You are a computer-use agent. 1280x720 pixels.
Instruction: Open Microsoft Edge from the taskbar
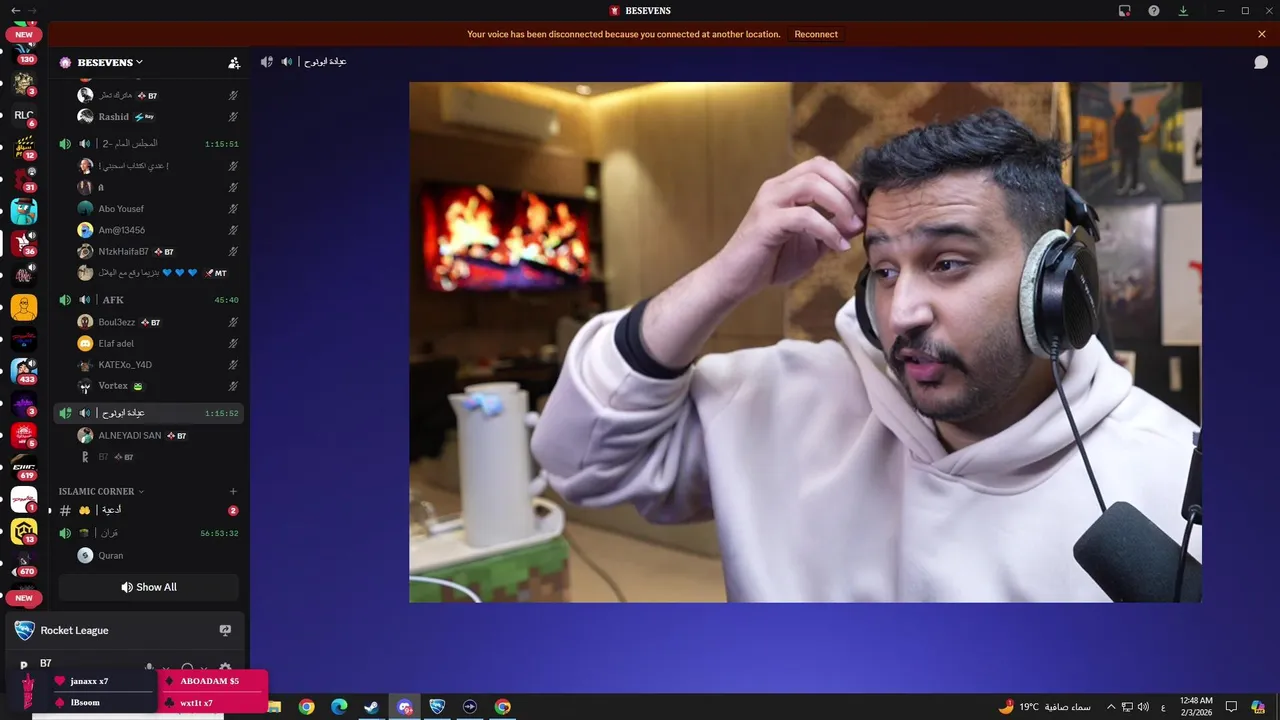coord(339,707)
